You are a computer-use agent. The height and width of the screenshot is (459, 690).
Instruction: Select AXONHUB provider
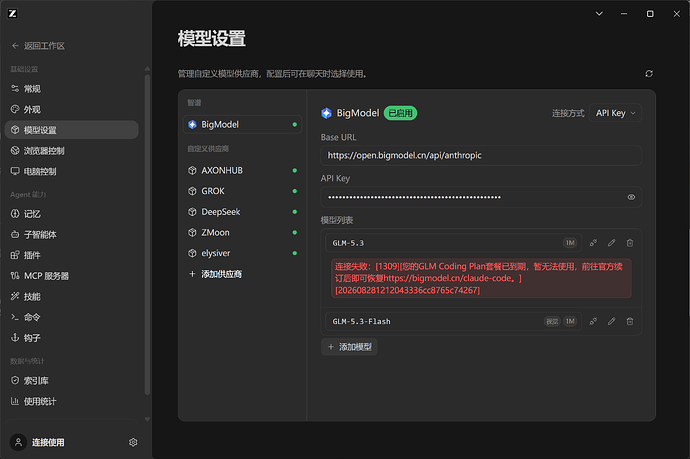click(242, 170)
